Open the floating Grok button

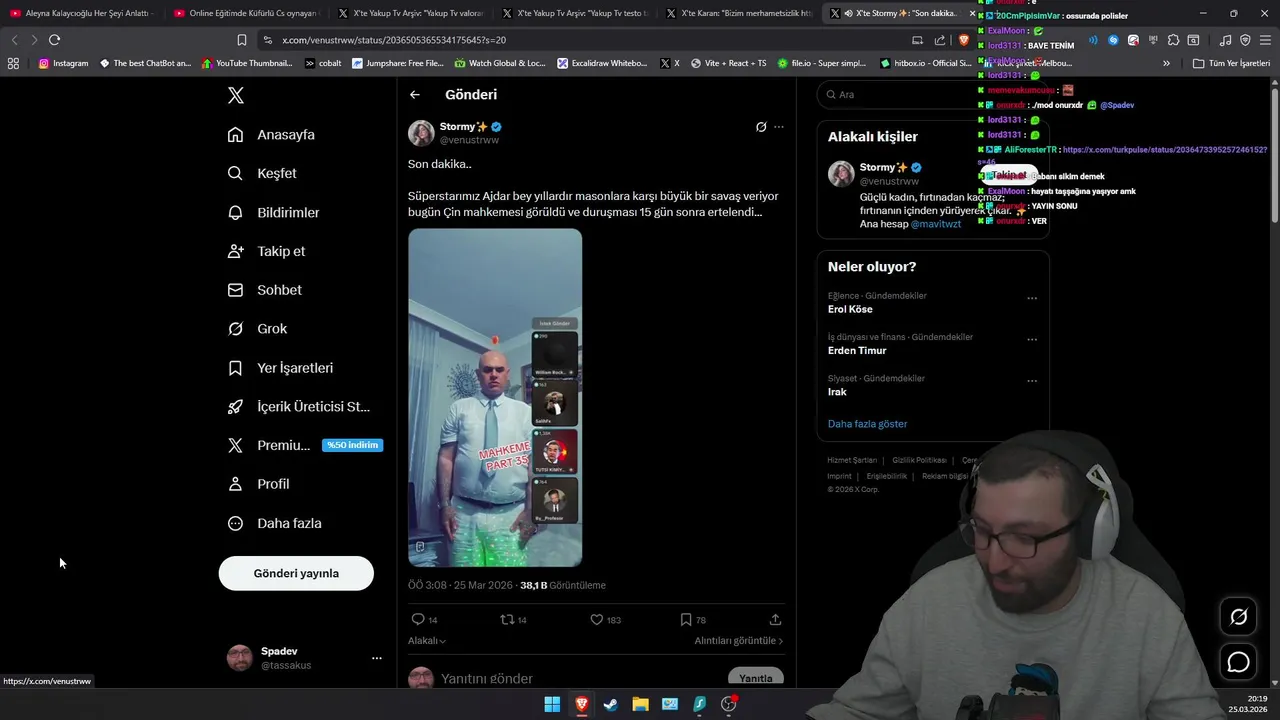tap(1238, 617)
